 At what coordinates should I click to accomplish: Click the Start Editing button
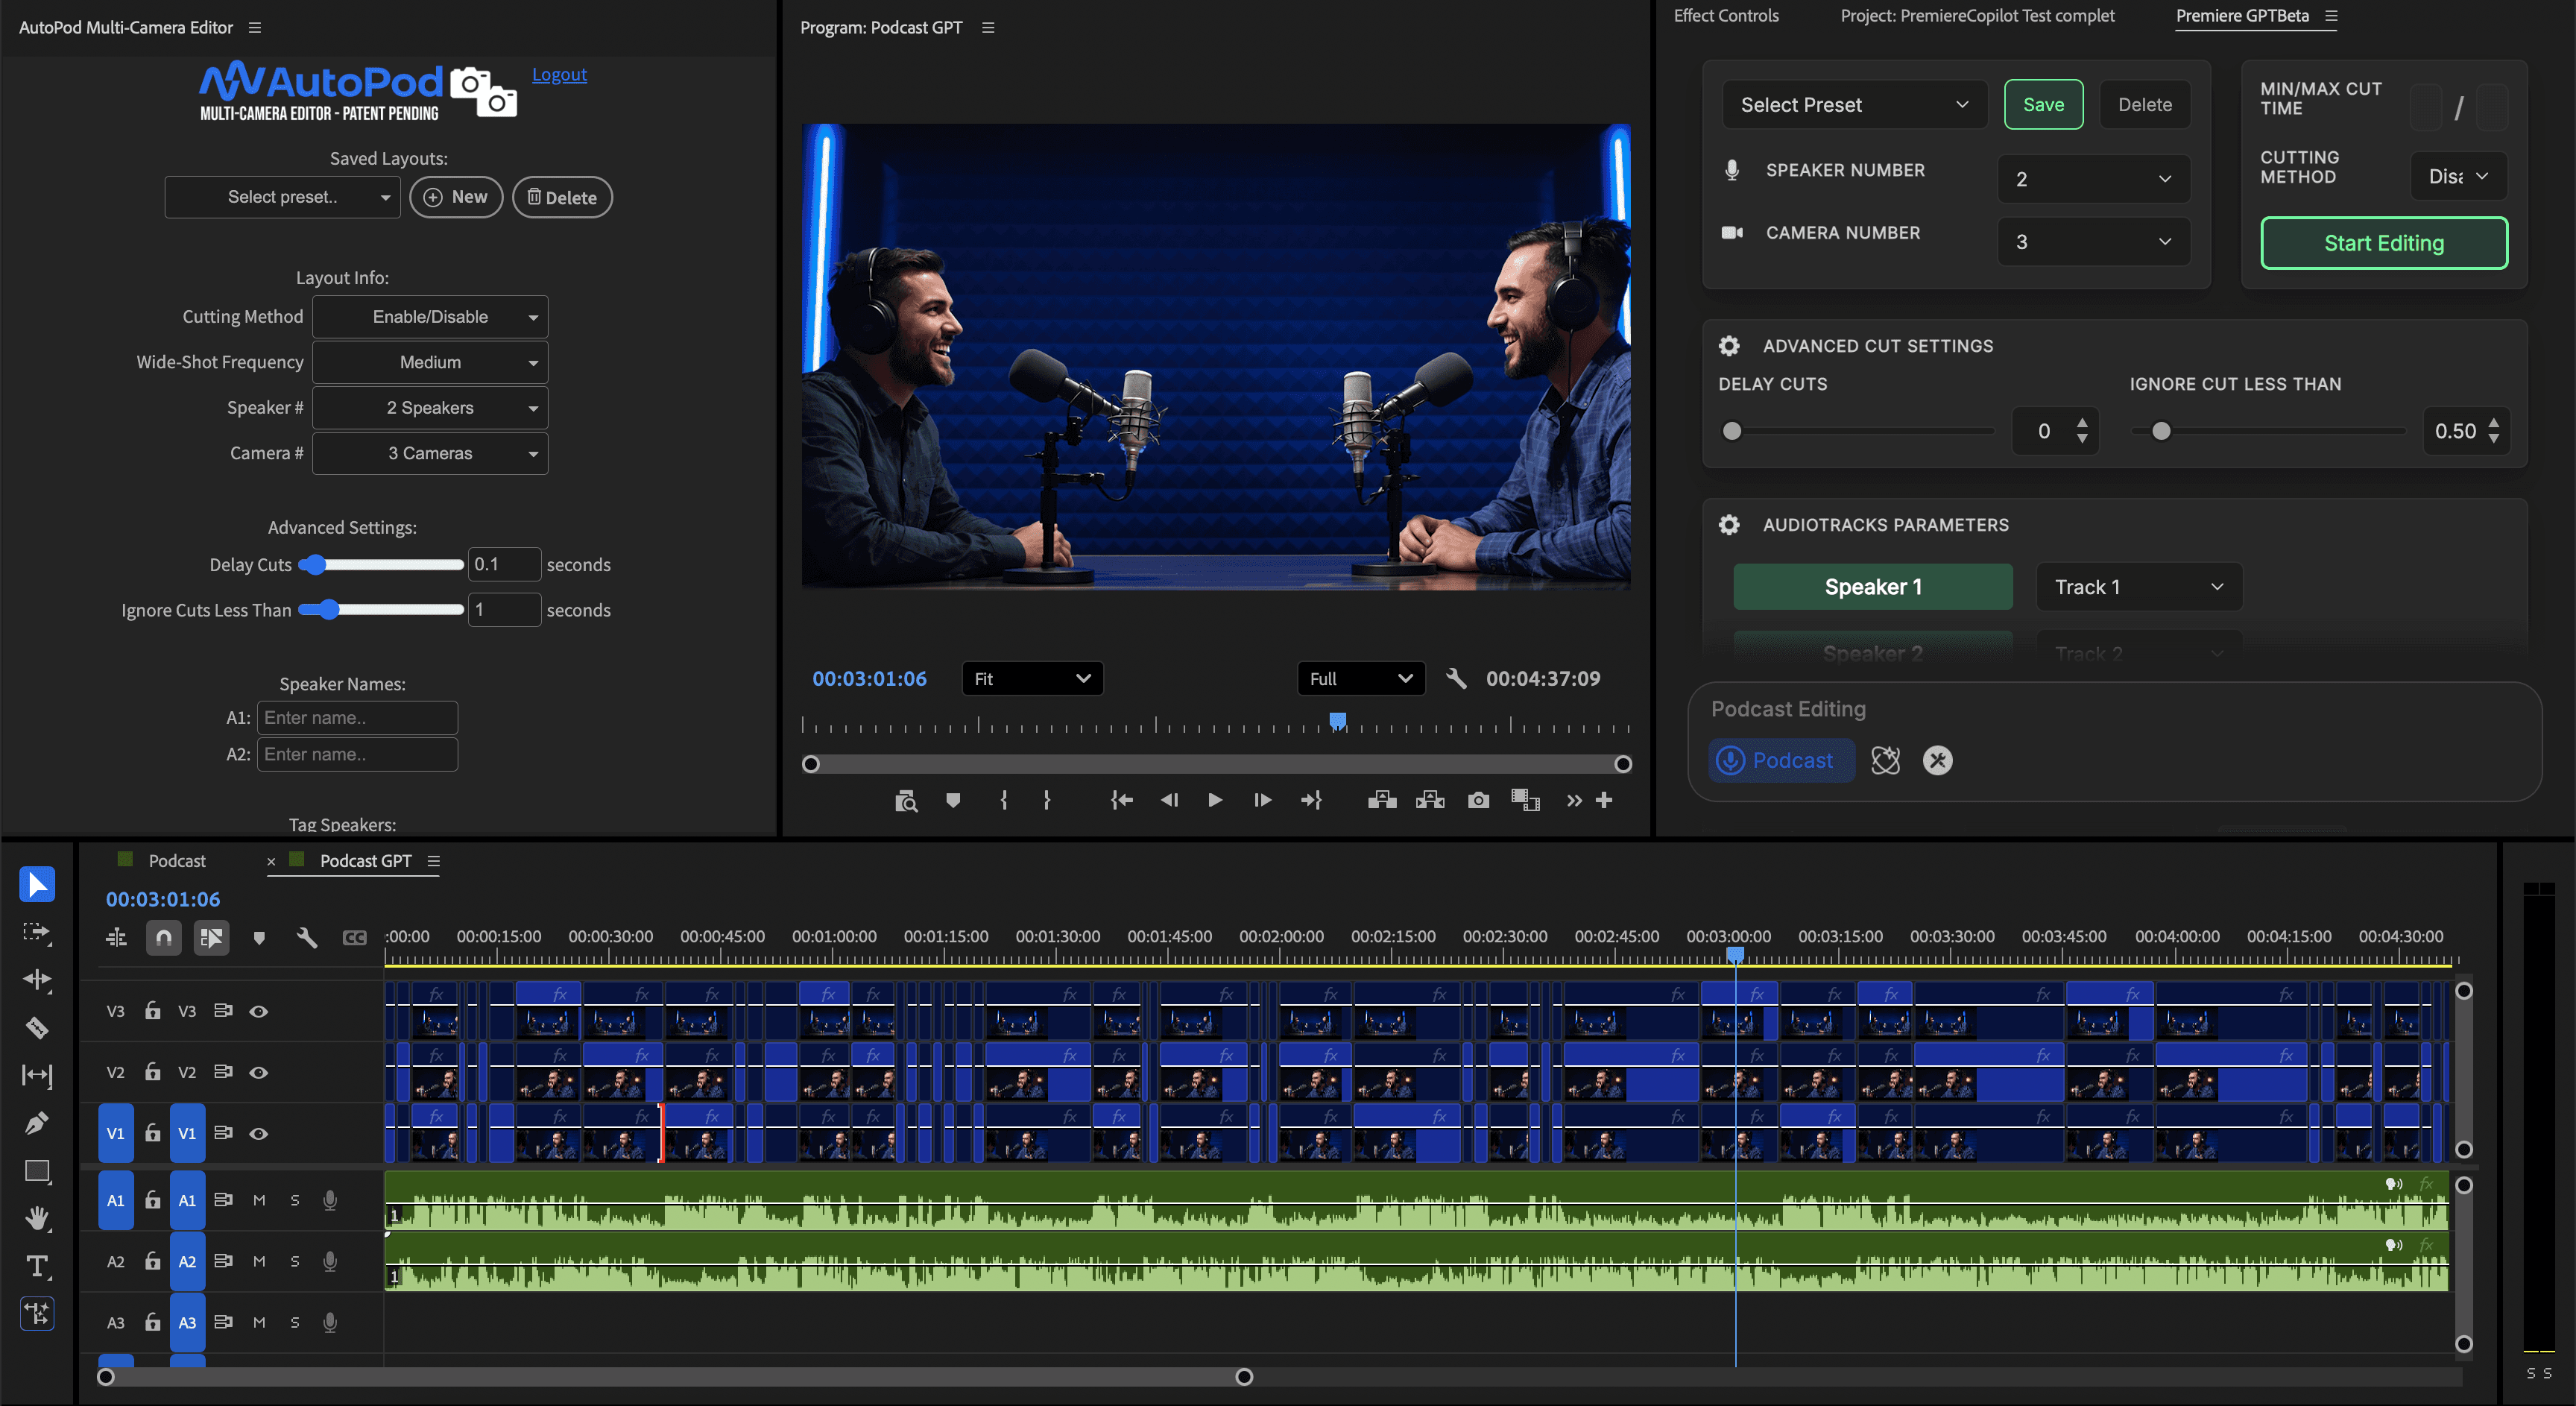coord(2383,243)
